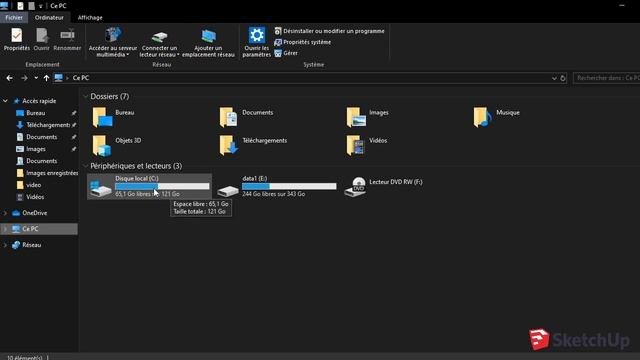Click the up-one-level arrow
640x360 pixels.
tap(47, 78)
